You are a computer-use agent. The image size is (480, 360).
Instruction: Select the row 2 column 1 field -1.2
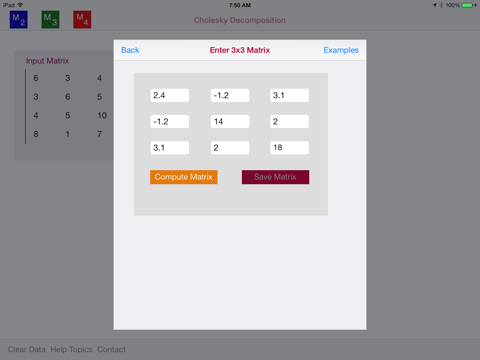click(x=170, y=122)
